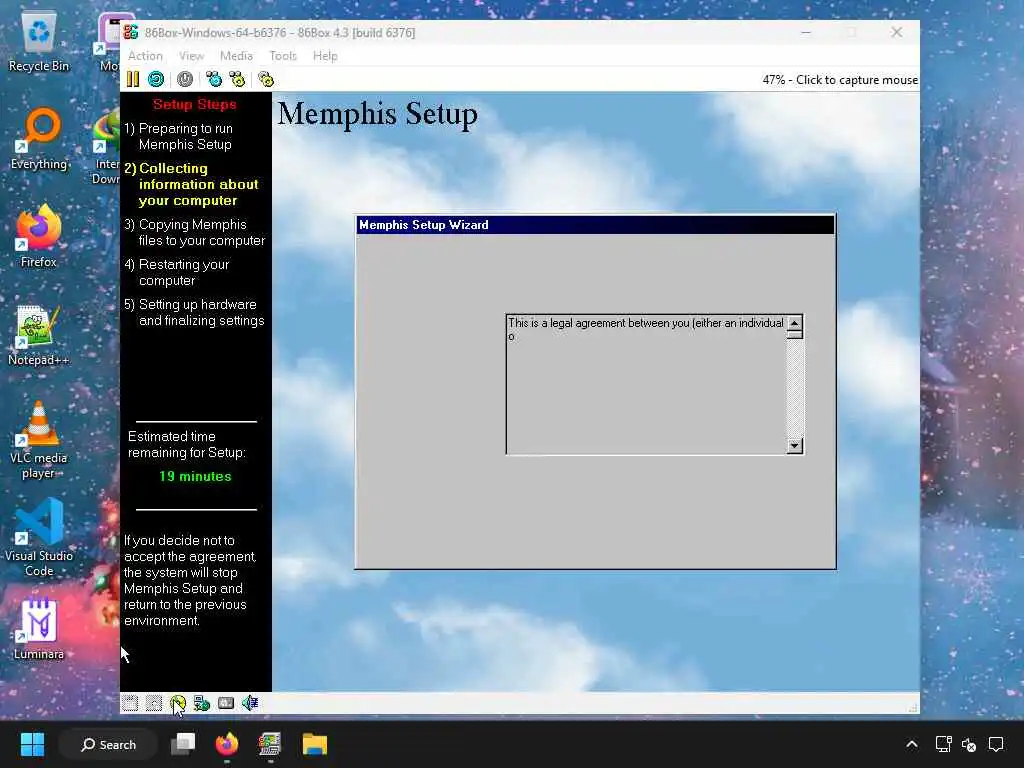Select the Everything desktop shortcut
The height and width of the screenshot is (768, 1024).
coord(39,139)
